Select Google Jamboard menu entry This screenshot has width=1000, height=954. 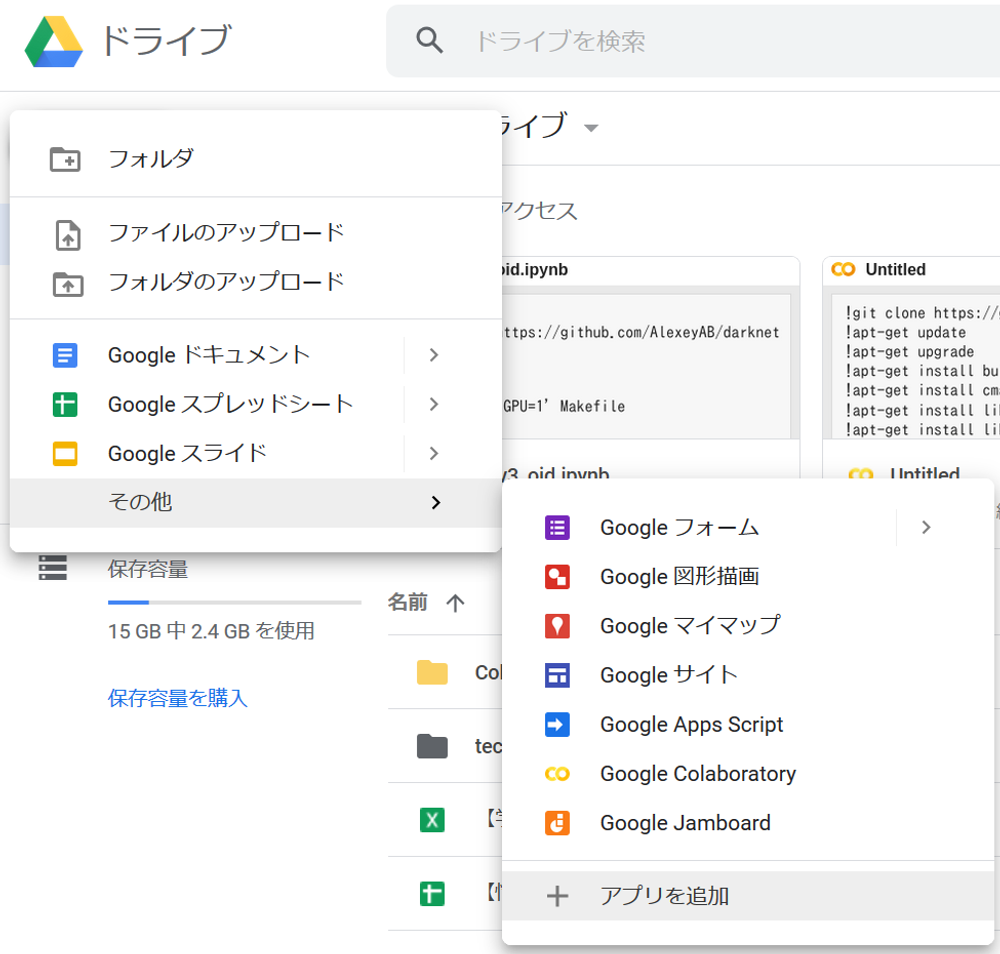(748, 823)
